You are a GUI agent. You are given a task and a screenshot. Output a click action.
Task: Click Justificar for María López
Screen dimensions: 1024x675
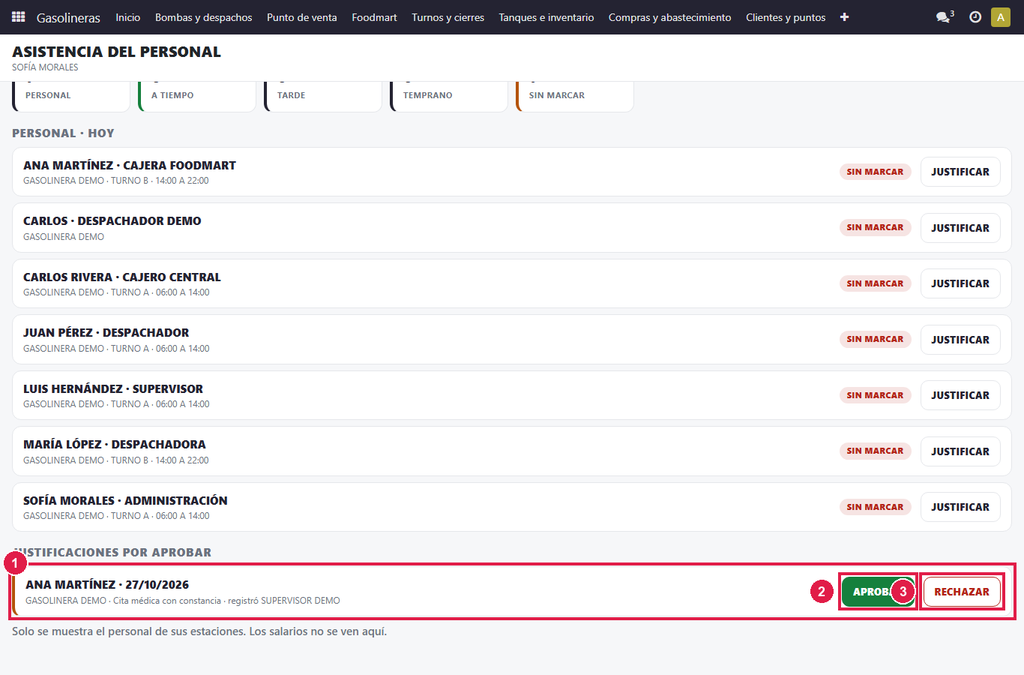(960, 451)
